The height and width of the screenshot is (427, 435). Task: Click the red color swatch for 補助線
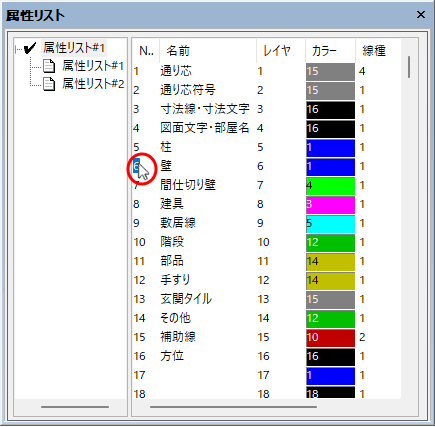point(330,338)
